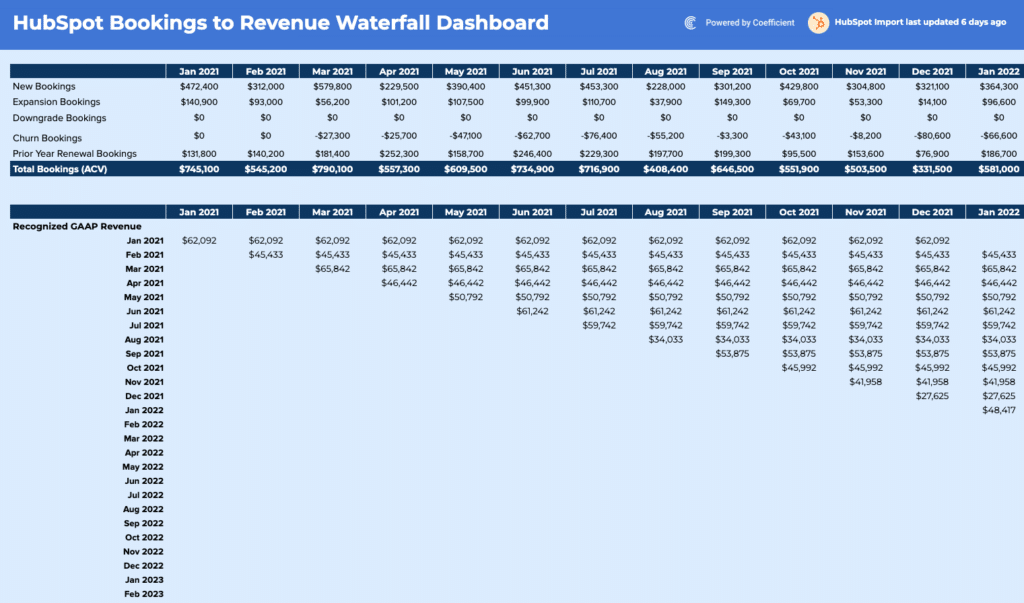1024x603 pixels.
Task: Select $27,625 in the Dec 2021 revenue column
Action: tap(932, 397)
